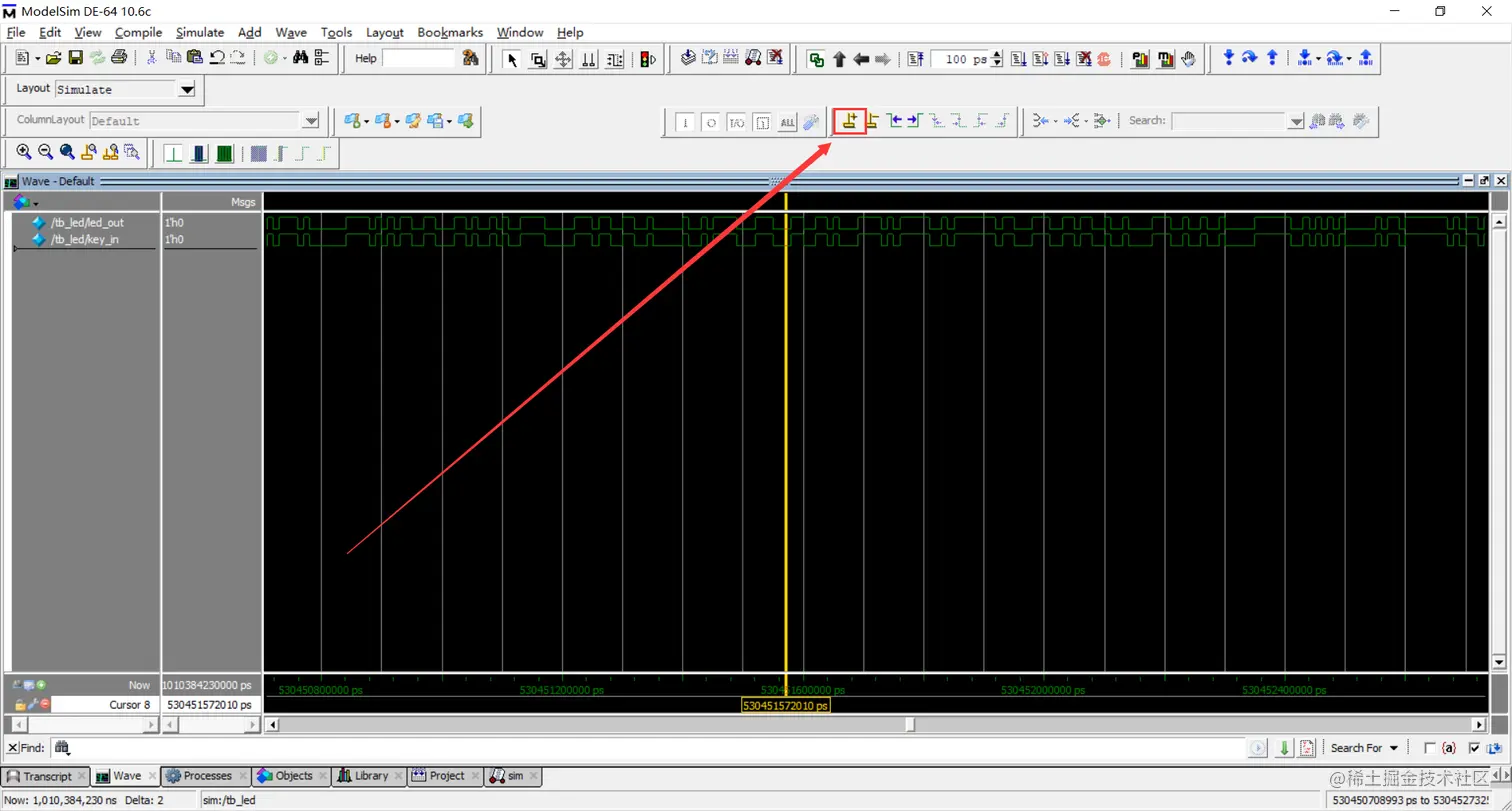Click the Insert Cursor toolbar icon
Viewport: 1512px width, 811px height.
(x=850, y=121)
